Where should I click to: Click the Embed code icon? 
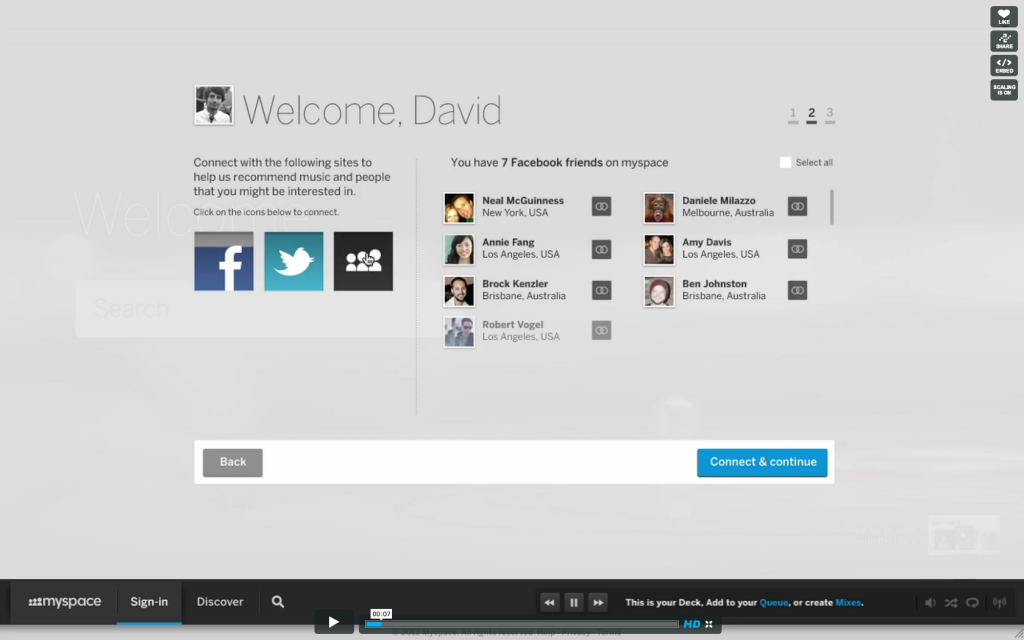(x=1004, y=65)
